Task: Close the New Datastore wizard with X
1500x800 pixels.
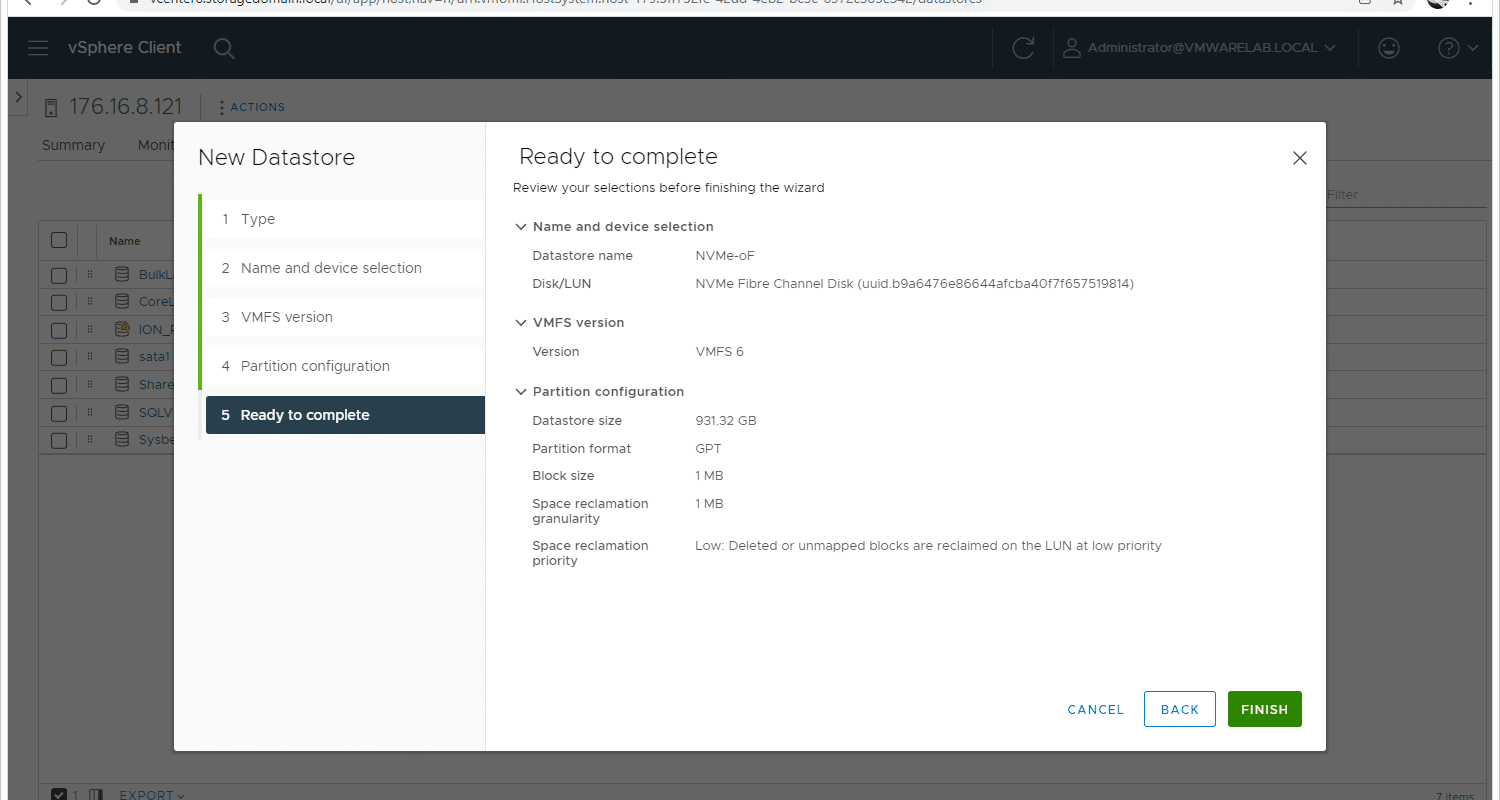Action: tap(1300, 158)
